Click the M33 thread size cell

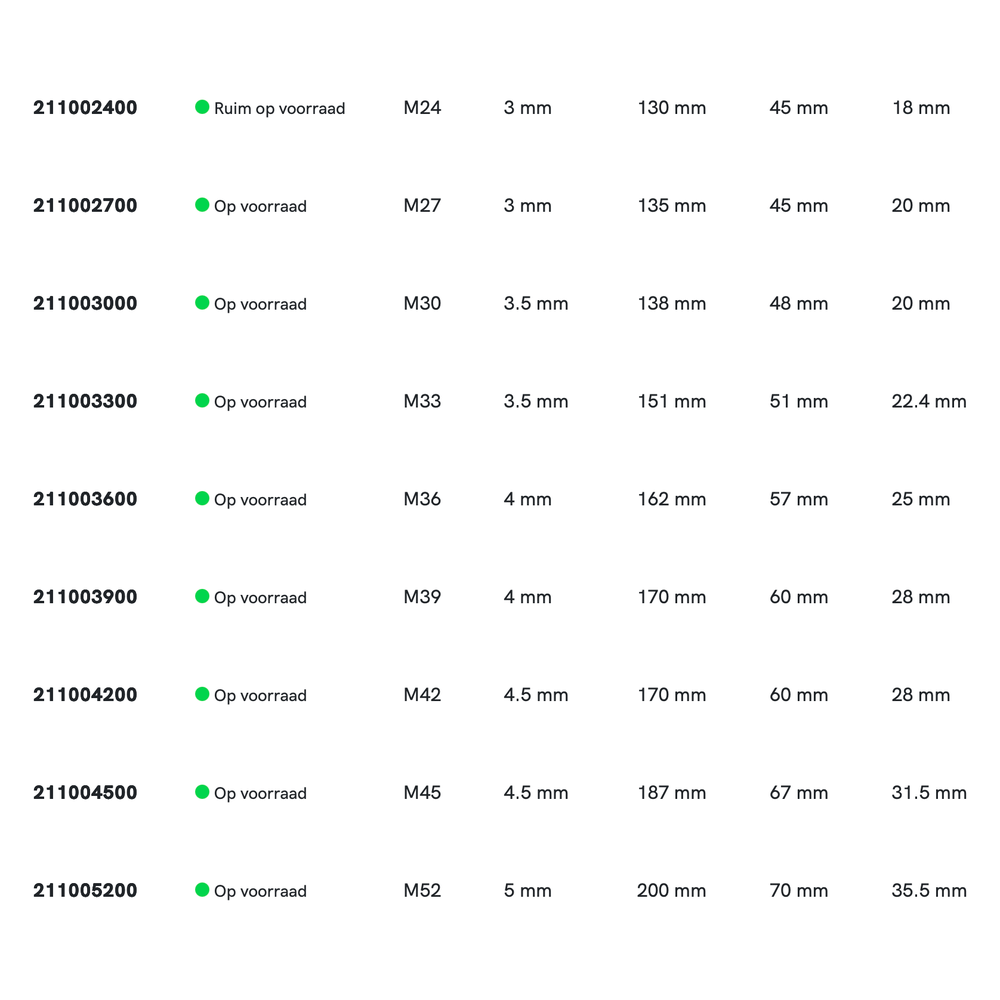422,402
